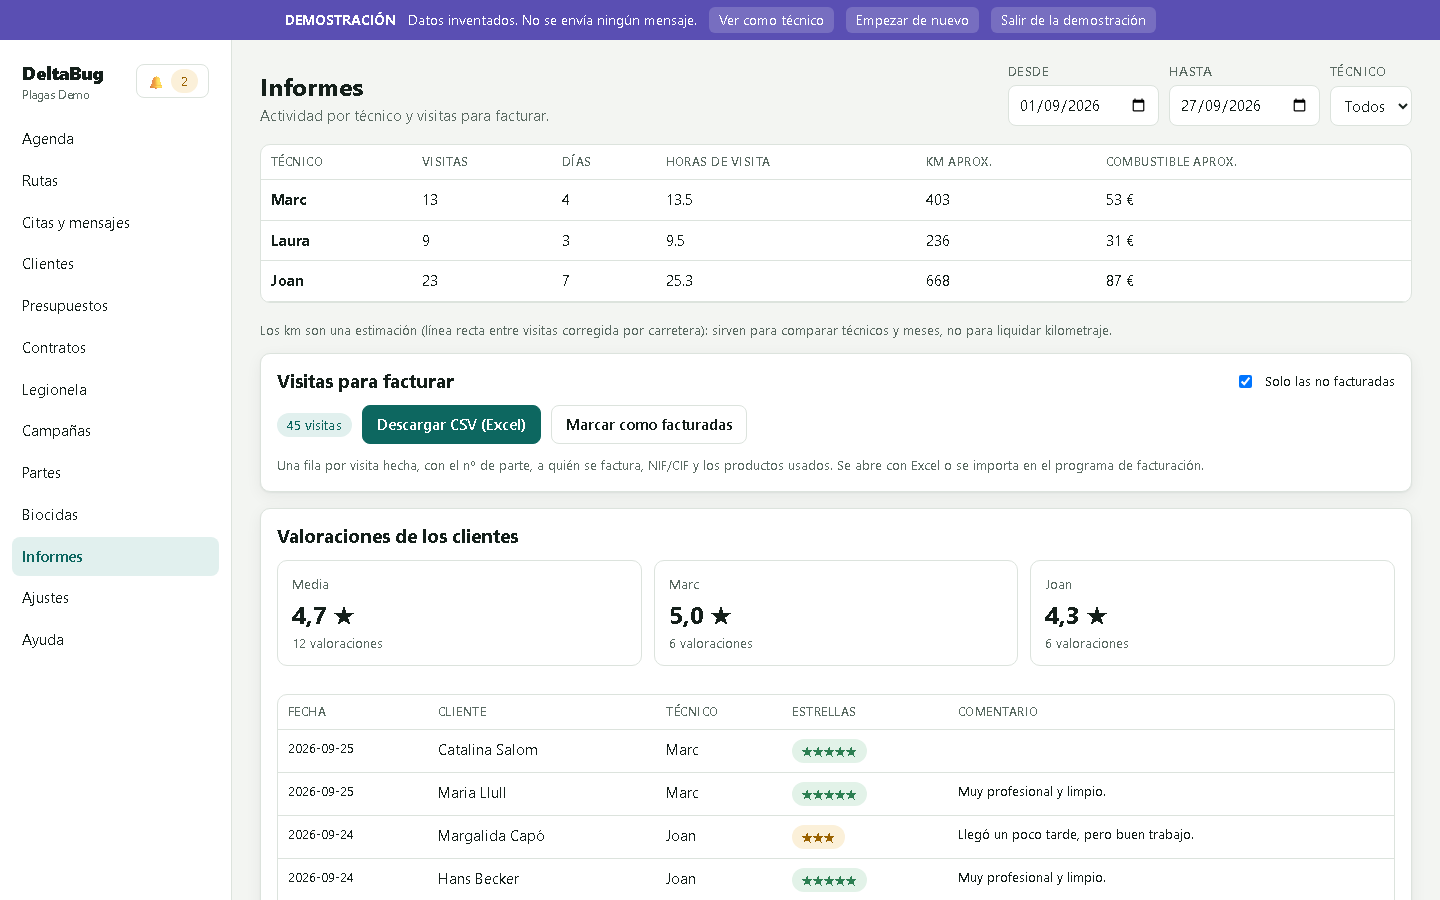Click the '668' km value for Joan

[938, 281]
